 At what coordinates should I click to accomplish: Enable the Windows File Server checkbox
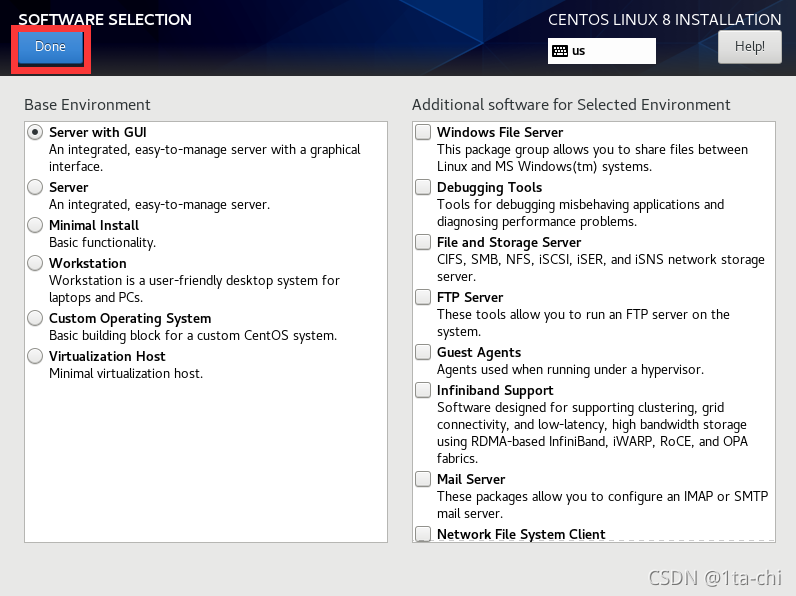pos(423,132)
